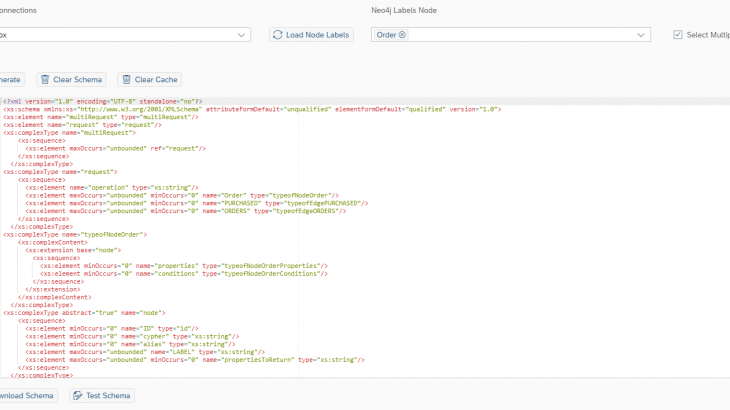Click the trash icon on Clear Cache

pyautogui.click(x=126, y=80)
